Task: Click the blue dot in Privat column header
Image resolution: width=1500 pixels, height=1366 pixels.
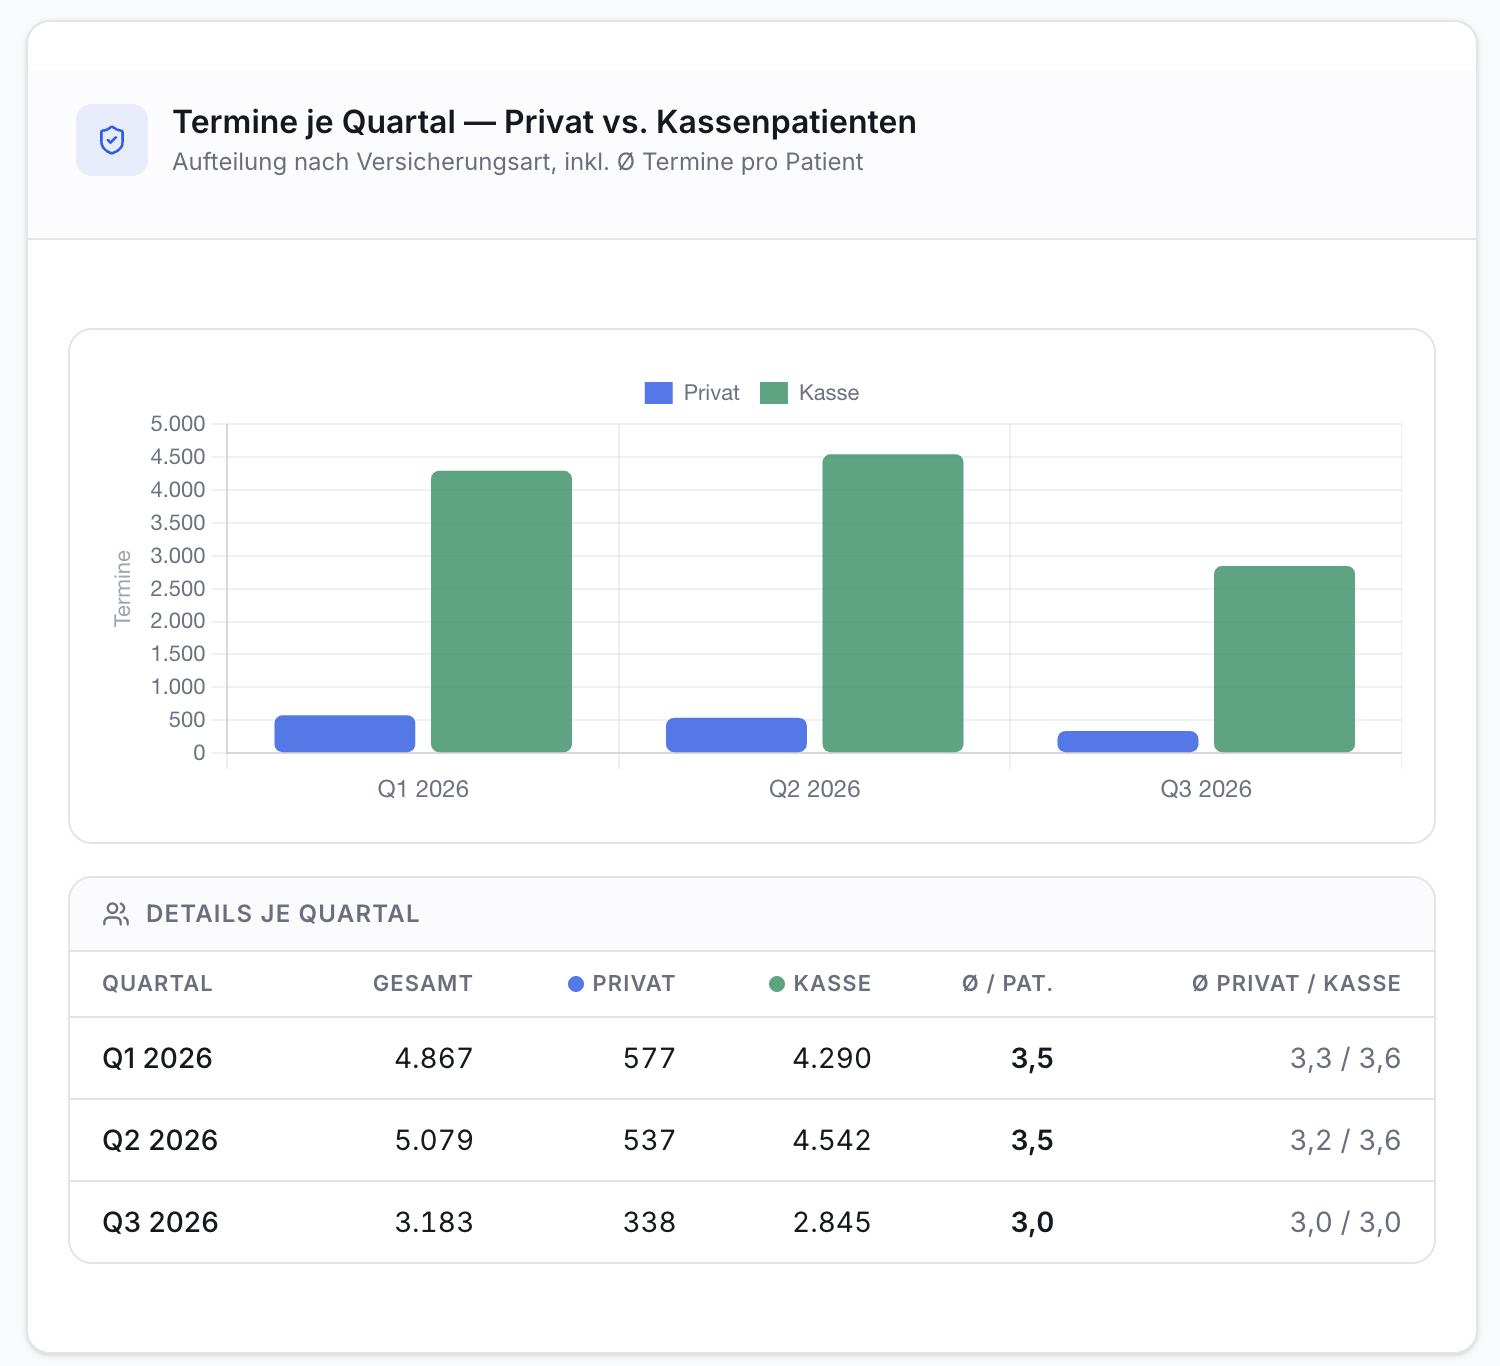Action: pyautogui.click(x=576, y=984)
